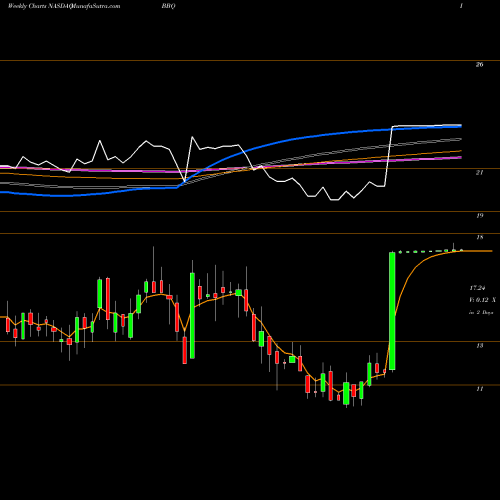Select the 18 price axis label
Image resolution: width=500 pixels, height=500 pixels.
pos(479,237)
